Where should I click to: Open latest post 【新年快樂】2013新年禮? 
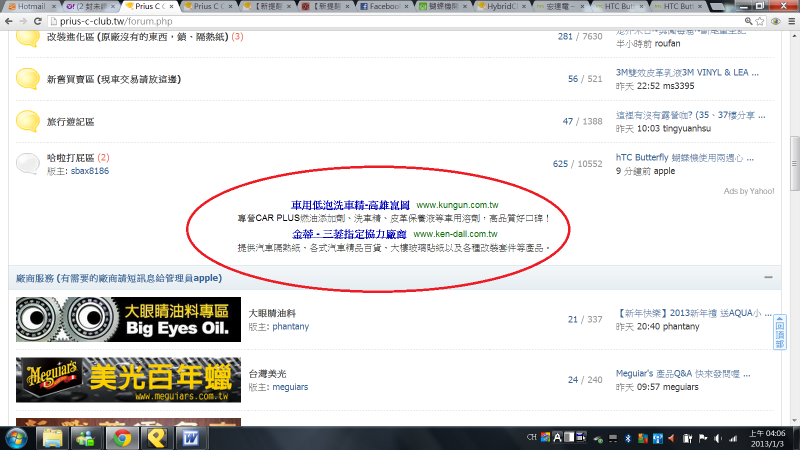[x=693, y=313]
